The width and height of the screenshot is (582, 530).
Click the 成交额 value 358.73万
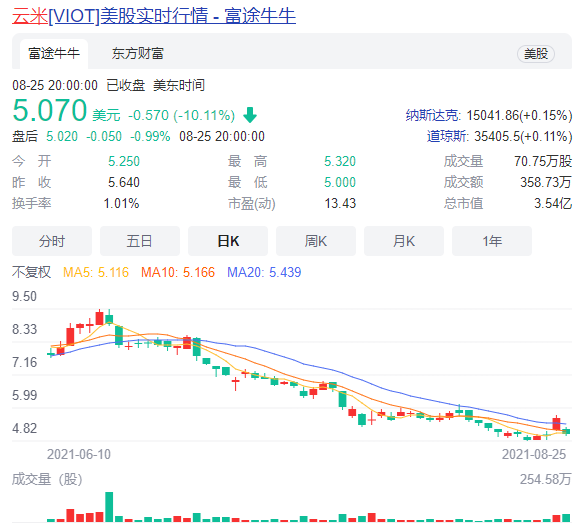coord(546,182)
